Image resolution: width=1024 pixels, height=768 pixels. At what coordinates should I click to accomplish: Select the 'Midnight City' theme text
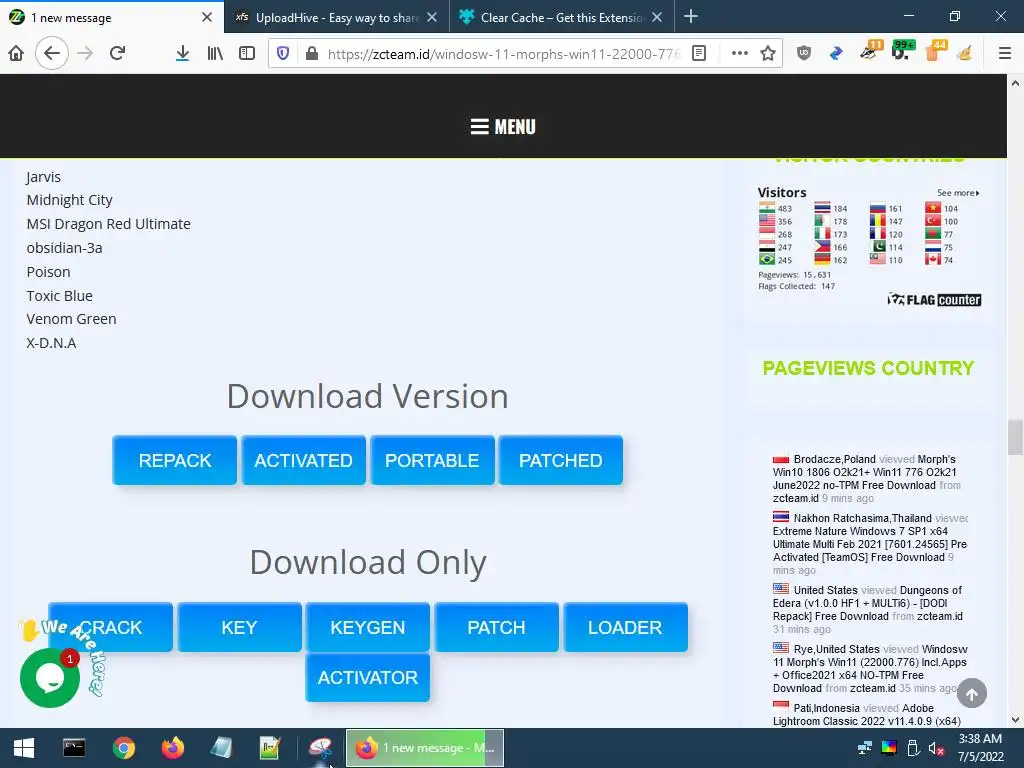pyautogui.click(x=69, y=200)
